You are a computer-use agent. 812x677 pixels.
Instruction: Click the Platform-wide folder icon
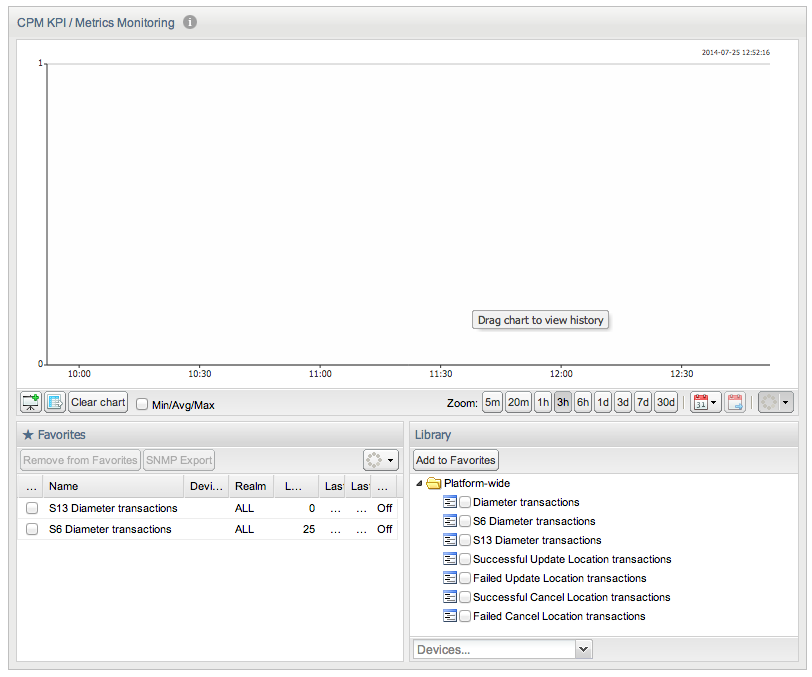click(x=433, y=483)
